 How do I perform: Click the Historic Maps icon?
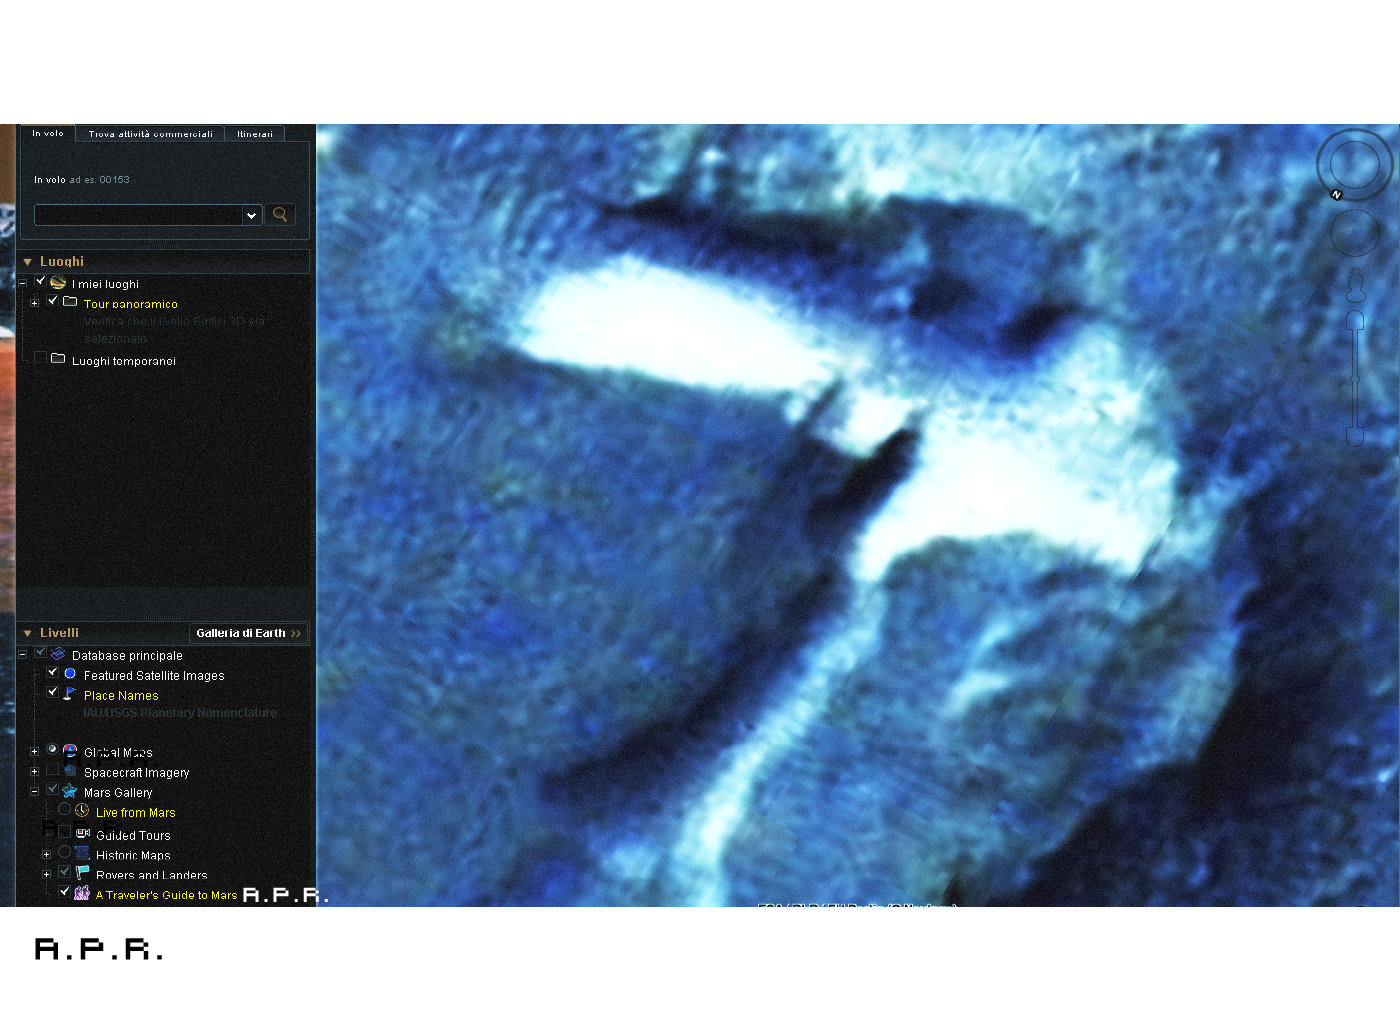(82, 853)
